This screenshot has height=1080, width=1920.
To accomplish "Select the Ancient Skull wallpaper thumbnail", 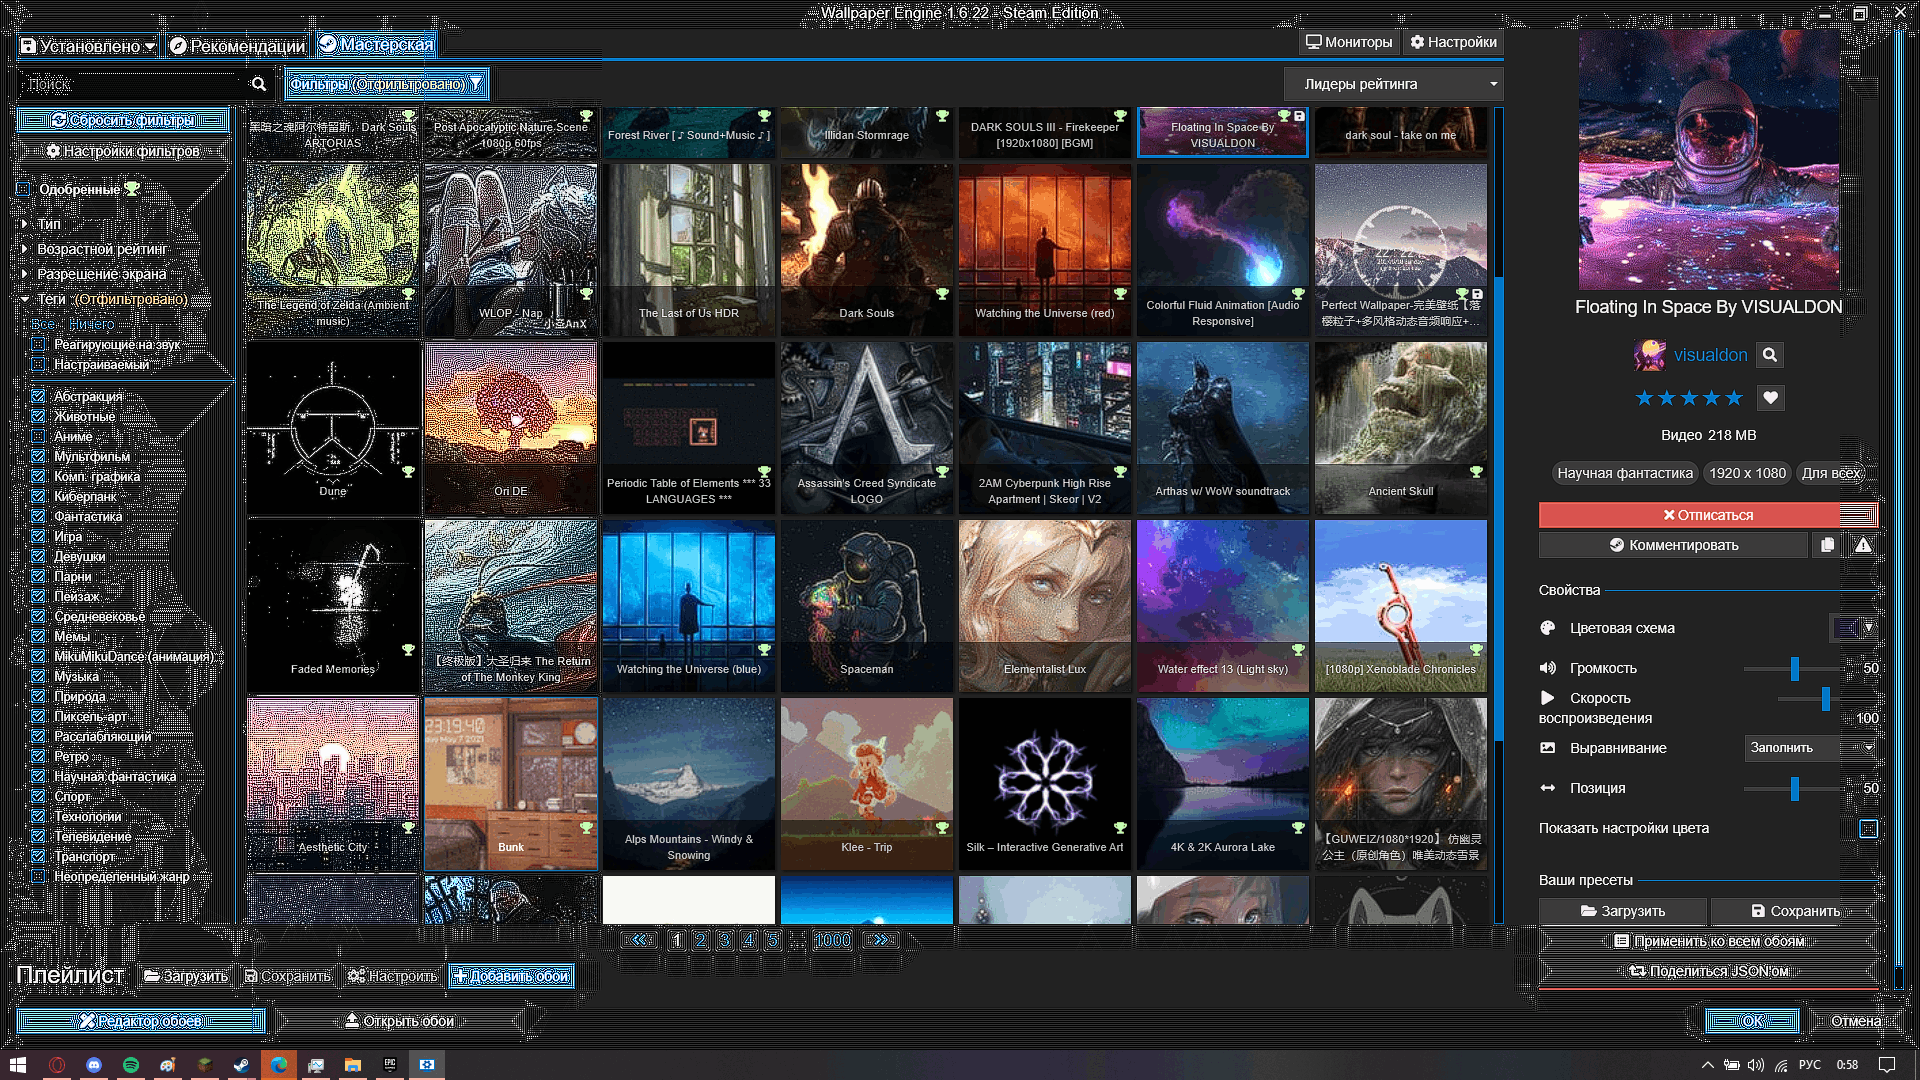I will coord(1401,427).
